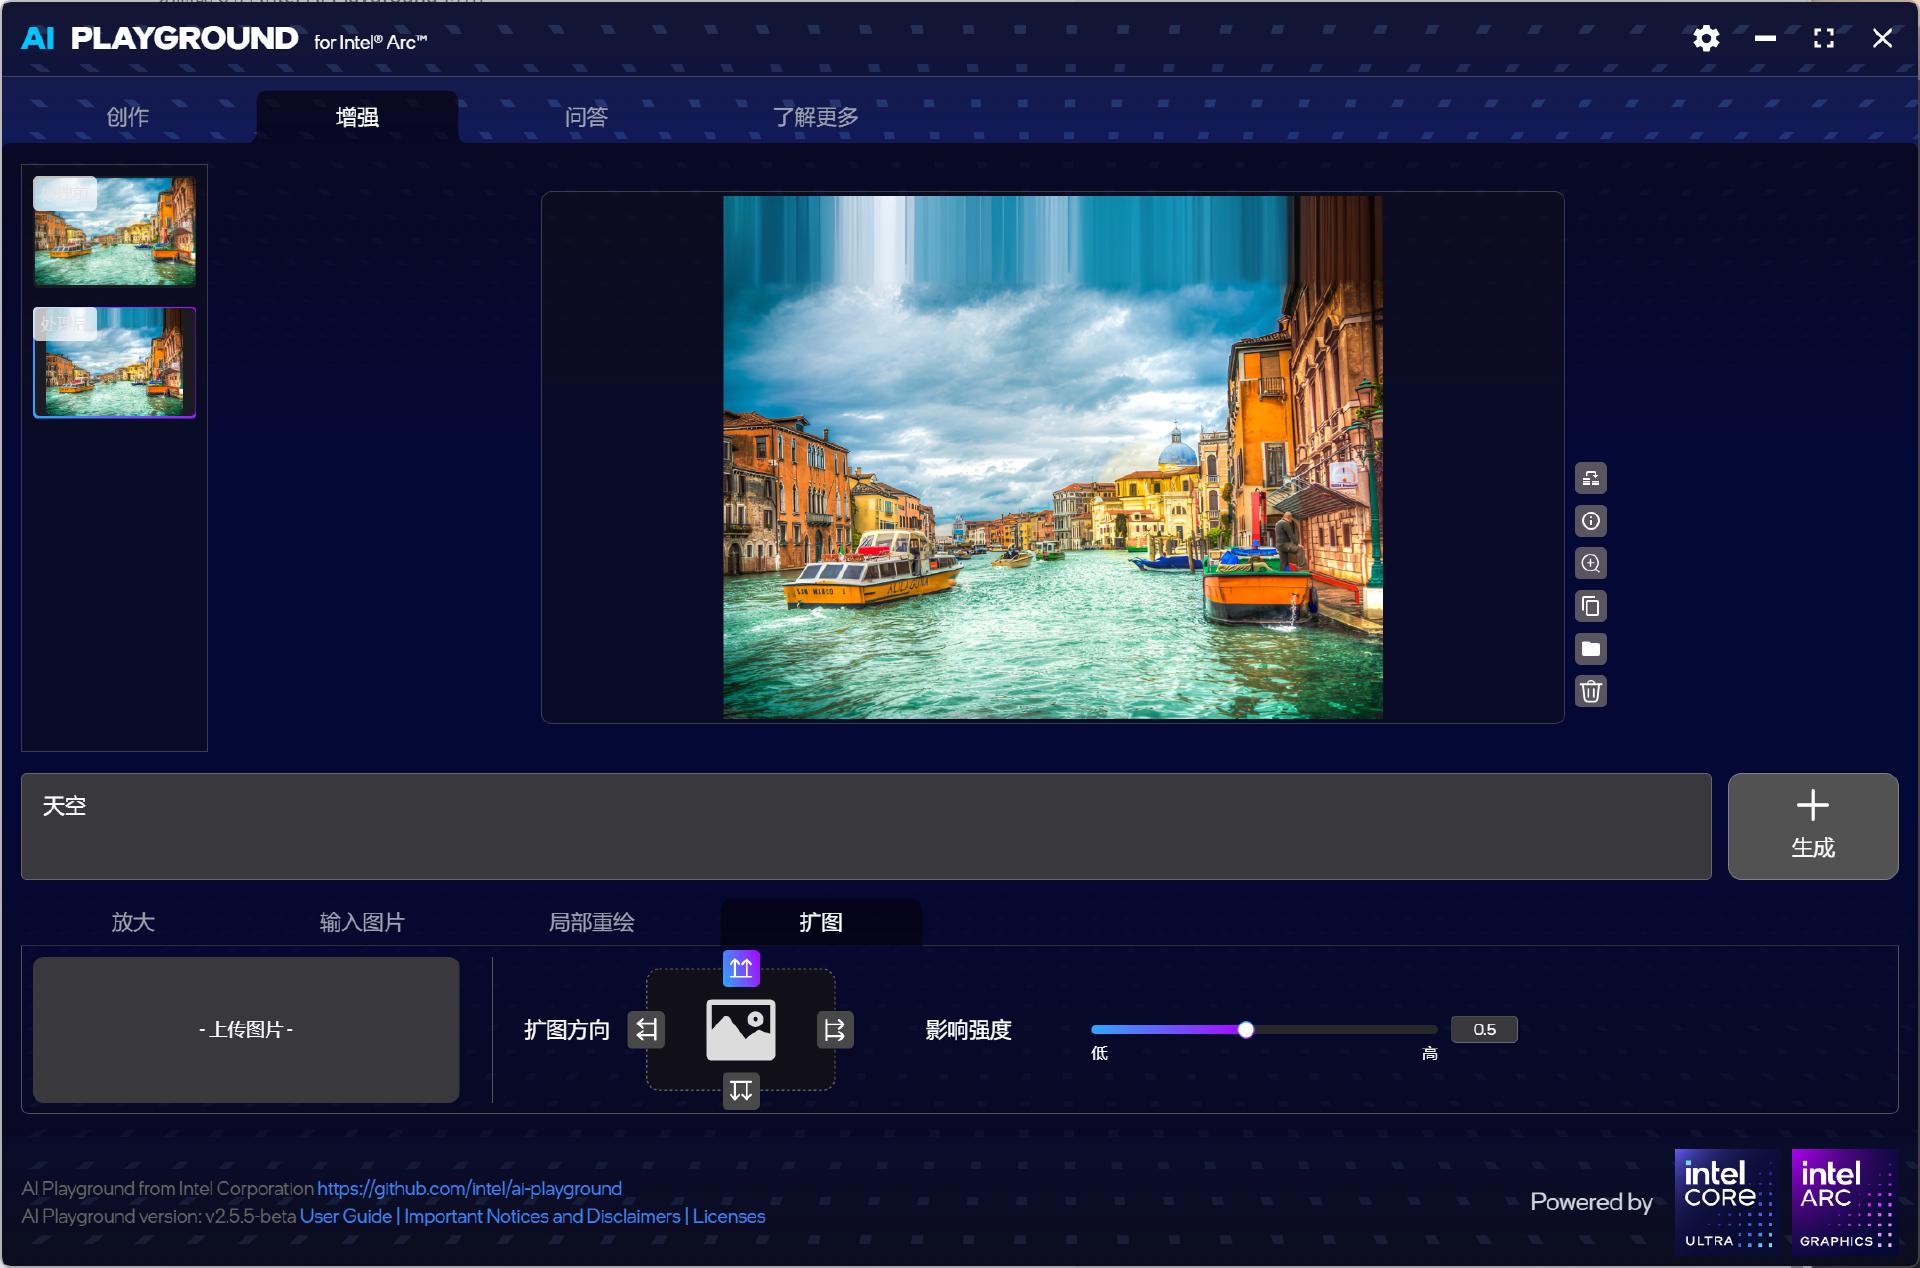
Task: Toggle the expand-left direction button
Action: coord(647,1029)
